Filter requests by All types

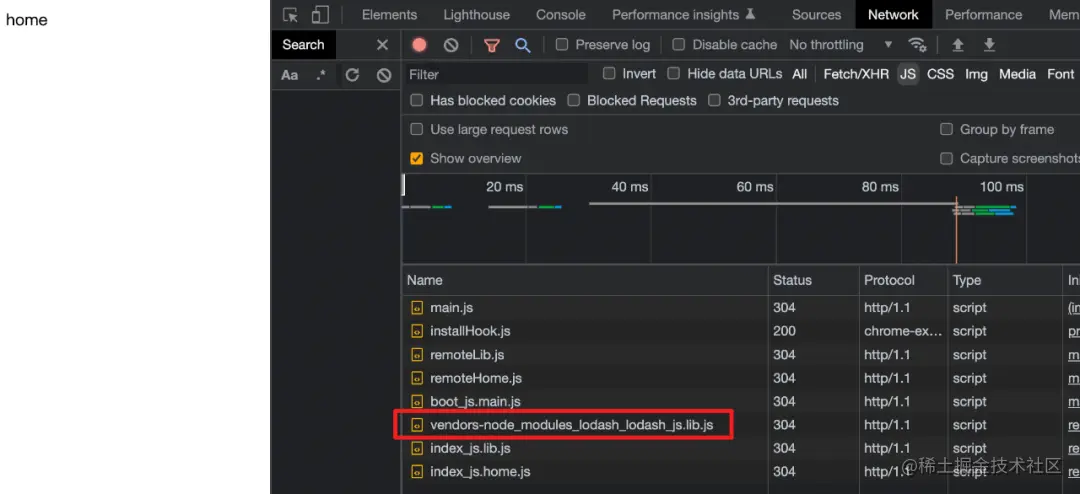[x=799, y=74]
